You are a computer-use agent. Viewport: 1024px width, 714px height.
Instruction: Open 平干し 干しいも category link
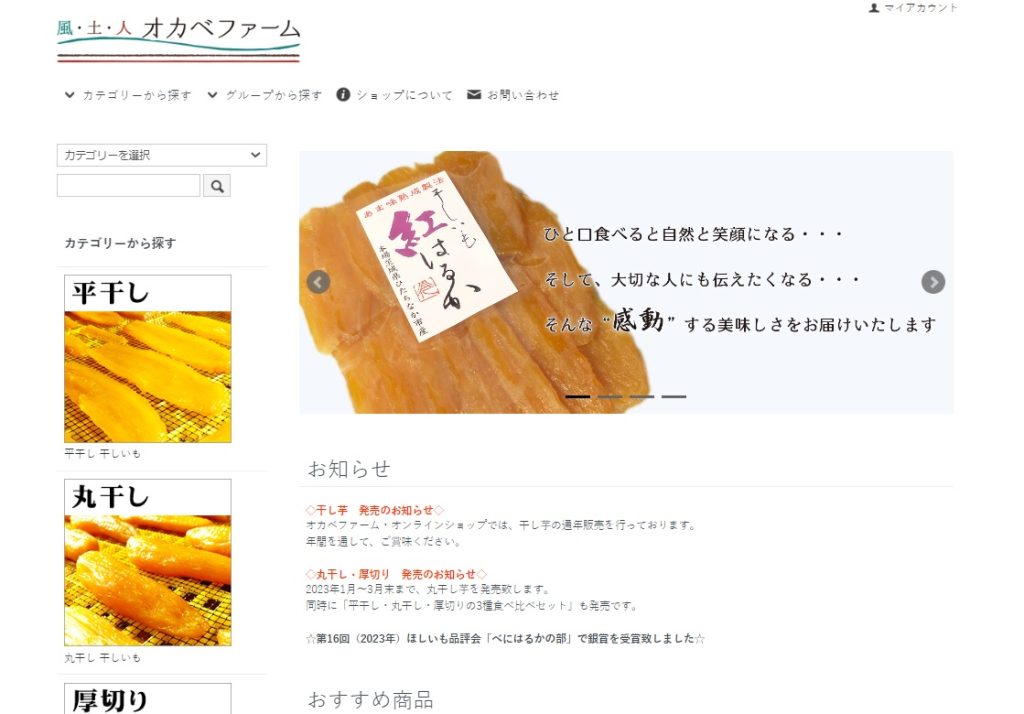(103, 453)
